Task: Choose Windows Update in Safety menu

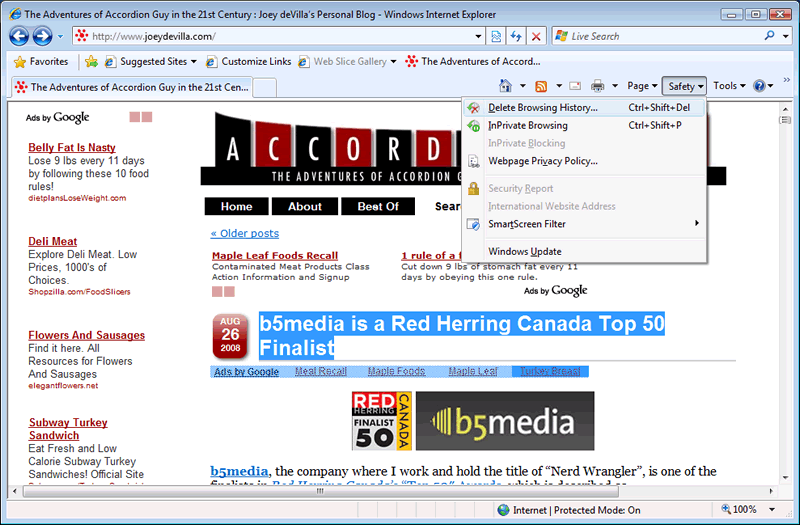Action: [585, 252]
